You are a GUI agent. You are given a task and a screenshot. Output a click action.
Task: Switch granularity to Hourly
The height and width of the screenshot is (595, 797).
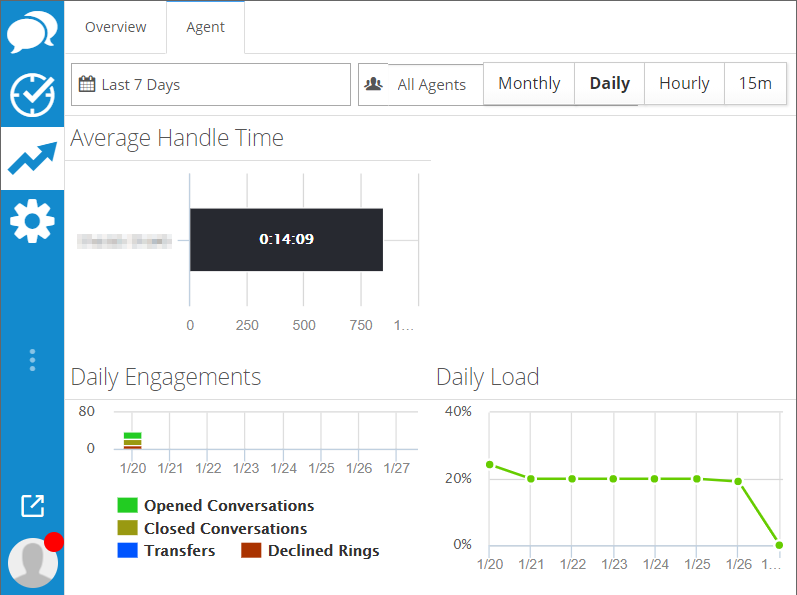(684, 84)
